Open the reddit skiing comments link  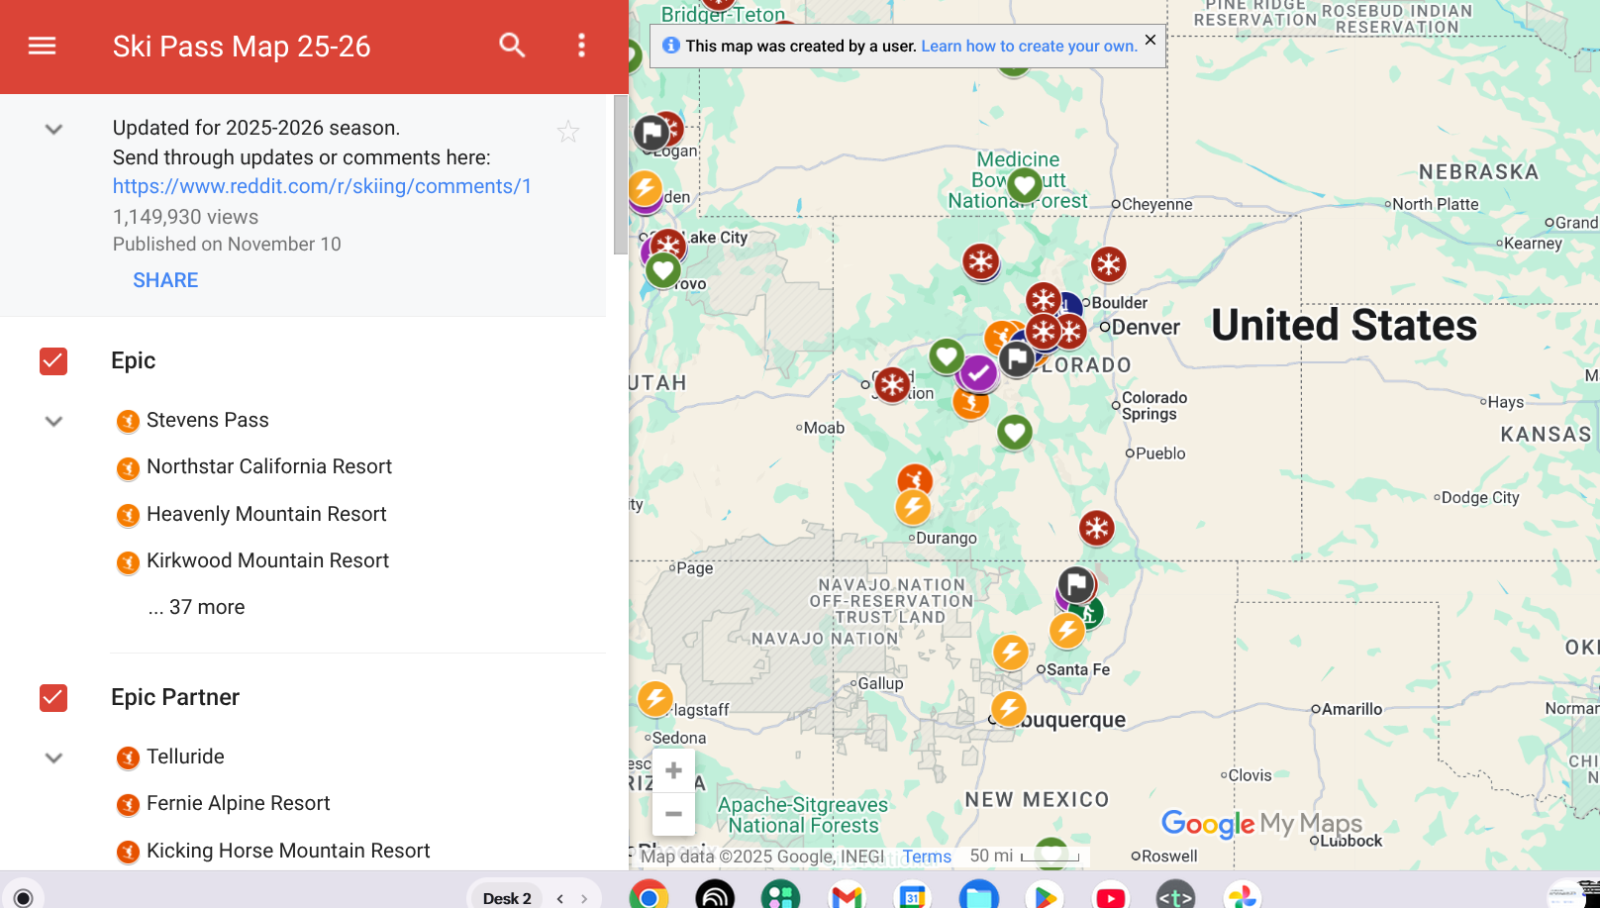(x=321, y=186)
